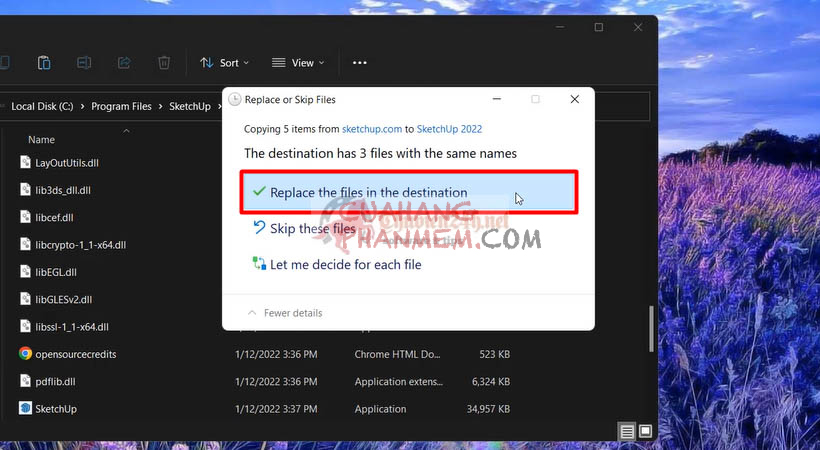Minimize the File Explorer window
This screenshot has width=820, height=450.
pos(560,27)
